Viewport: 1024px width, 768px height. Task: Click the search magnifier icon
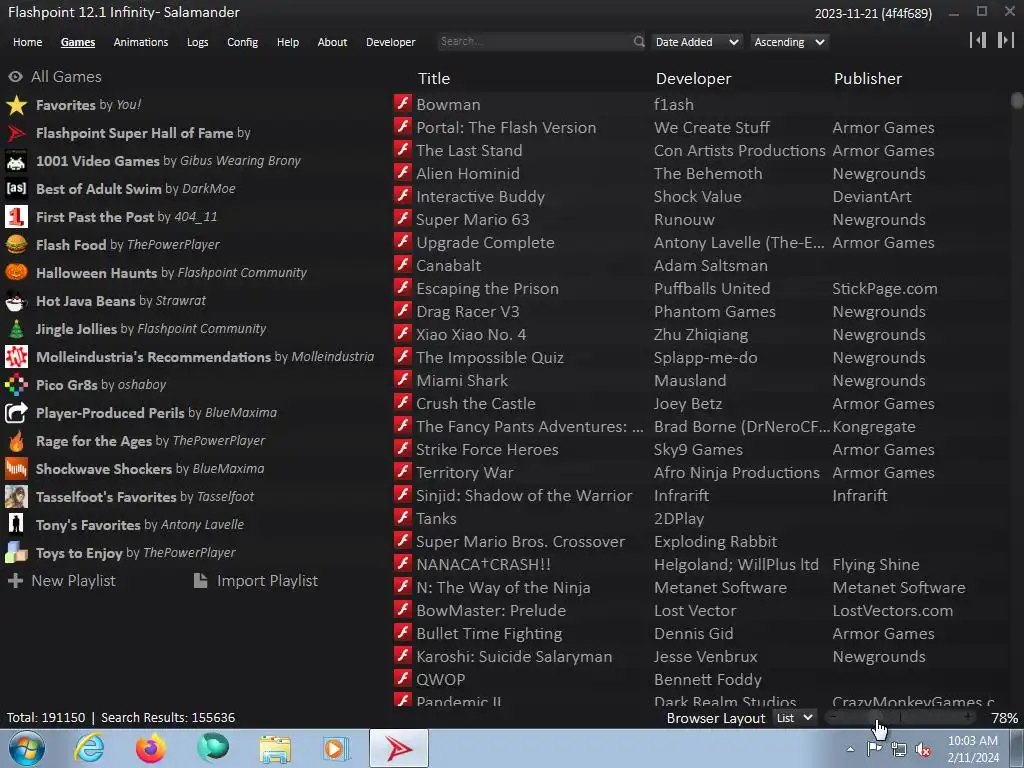tap(639, 41)
